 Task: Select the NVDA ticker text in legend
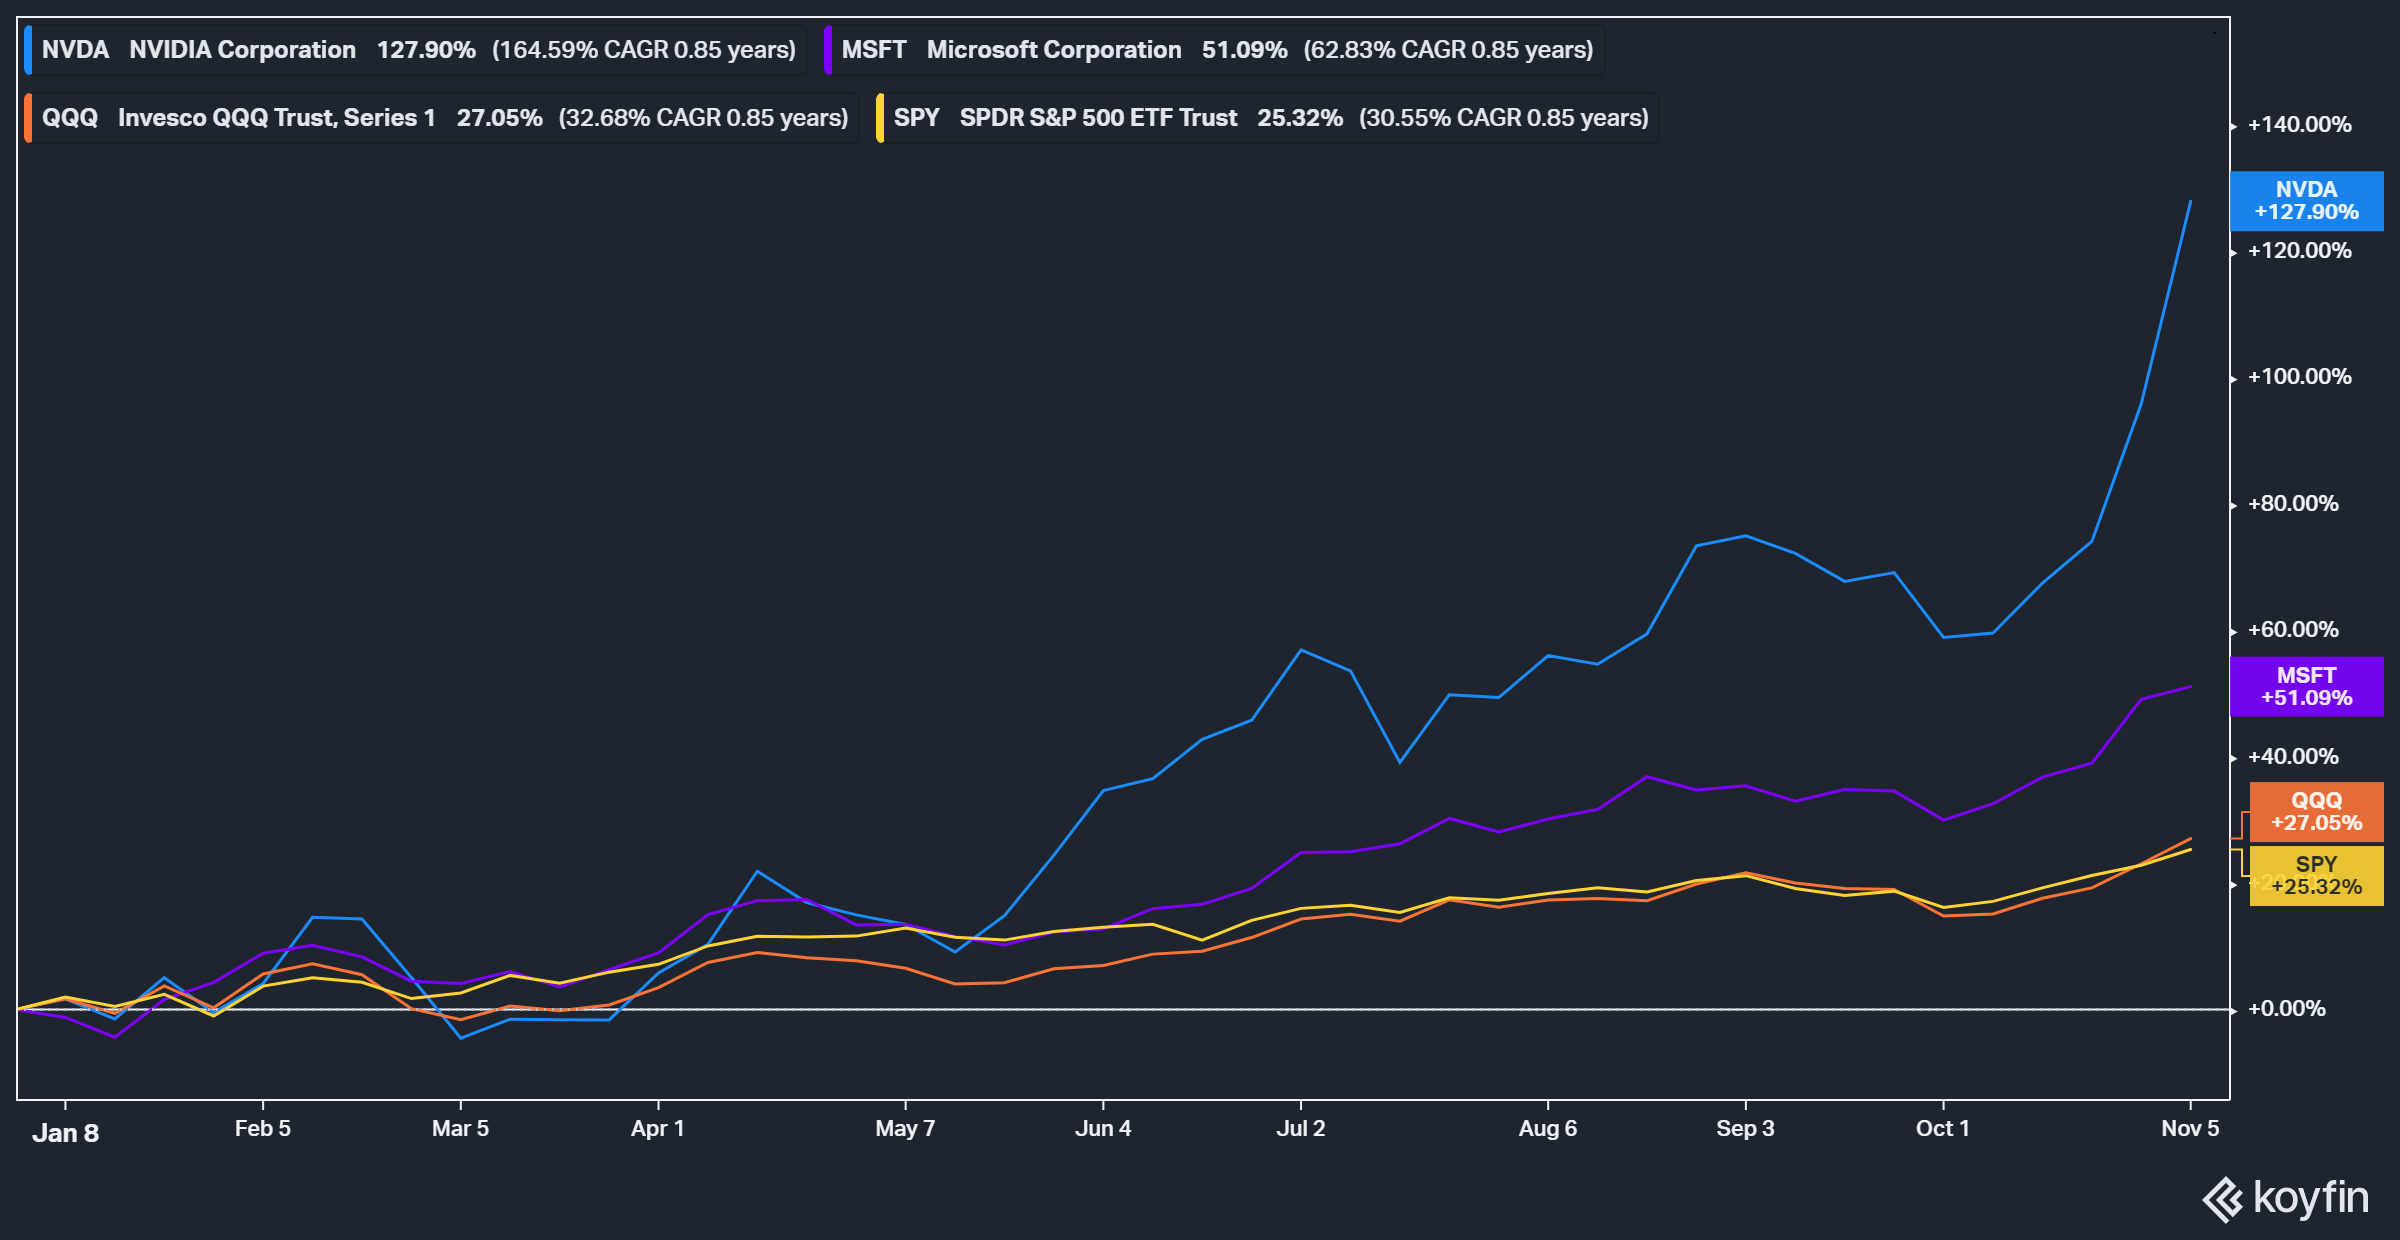[x=75, y=50]
